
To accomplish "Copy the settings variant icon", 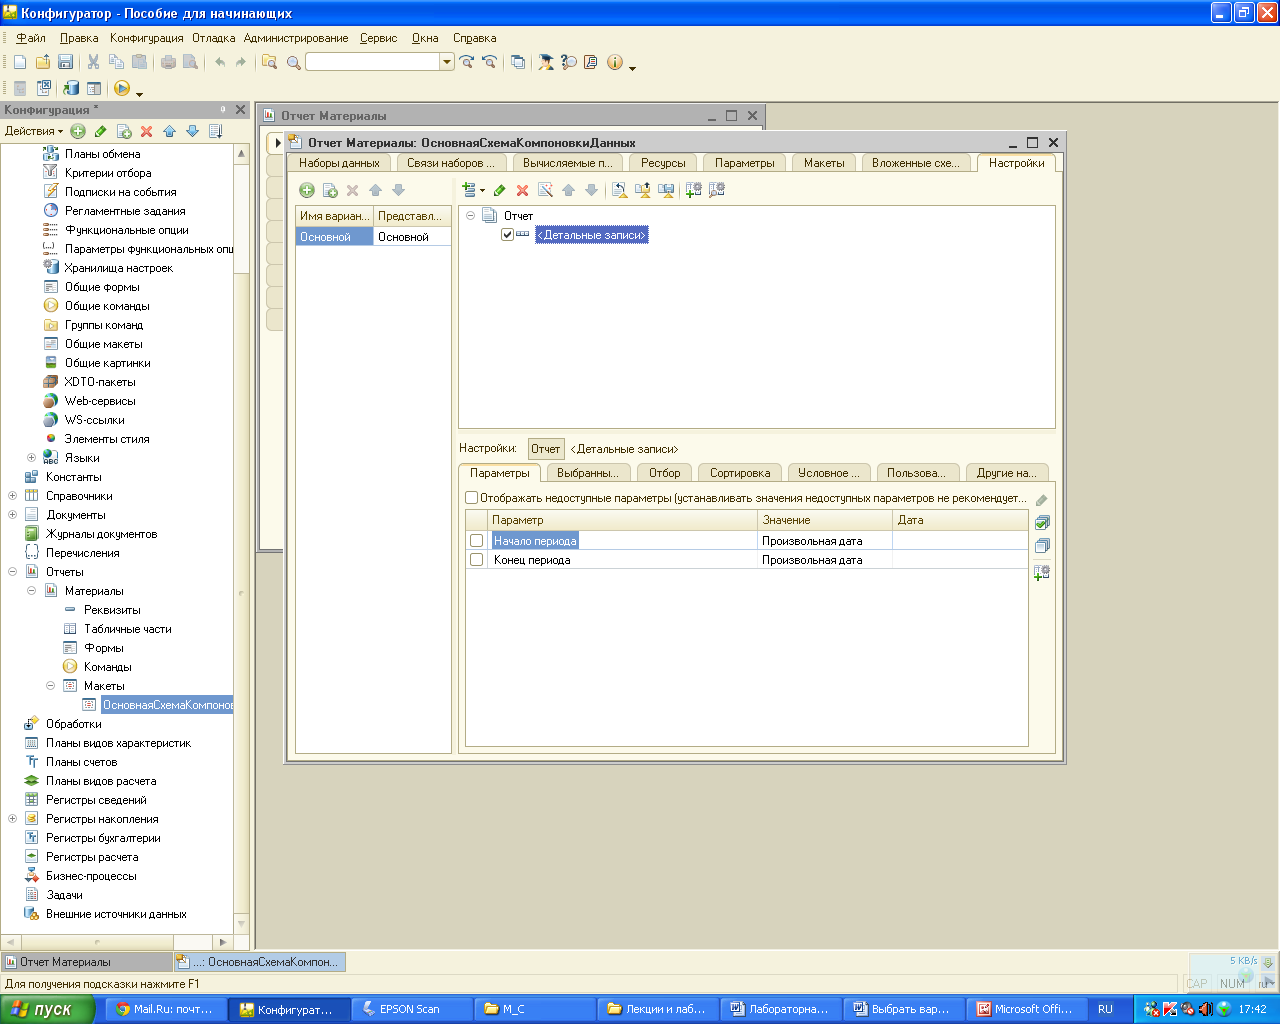I will tap(330, 190).
